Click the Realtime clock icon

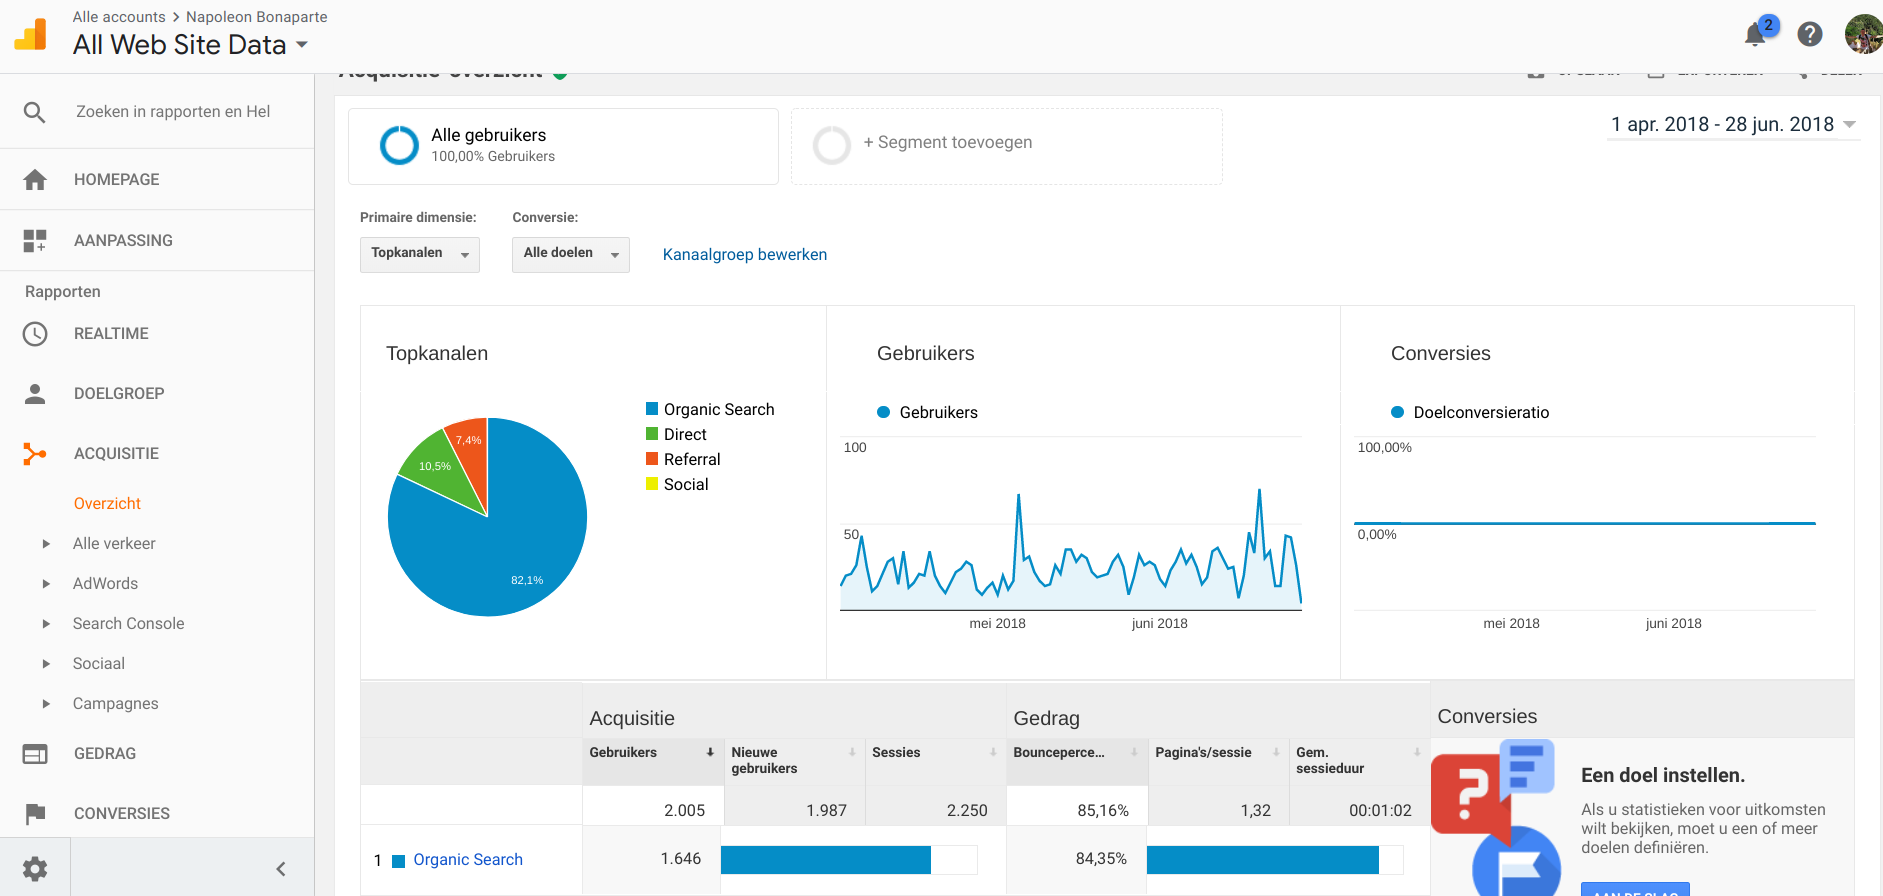pyautogui.click(x=35, y=334)
